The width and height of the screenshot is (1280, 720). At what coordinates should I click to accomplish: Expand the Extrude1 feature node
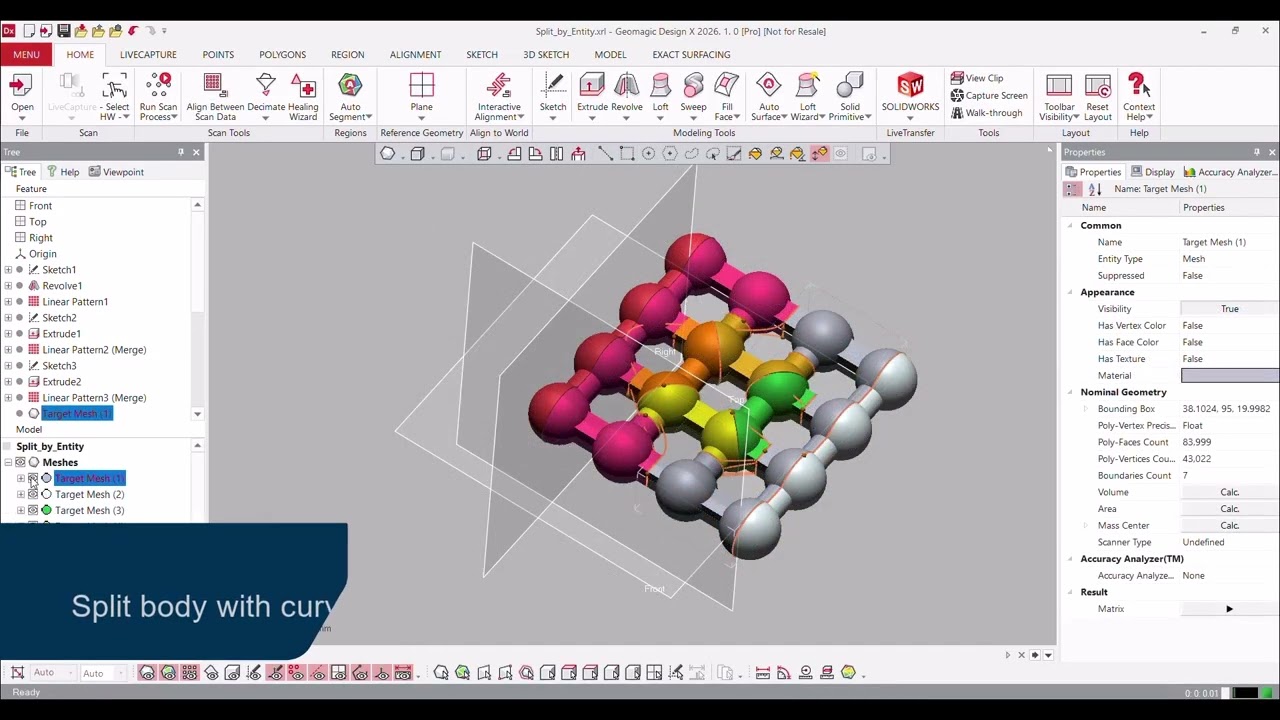[9, 334]
